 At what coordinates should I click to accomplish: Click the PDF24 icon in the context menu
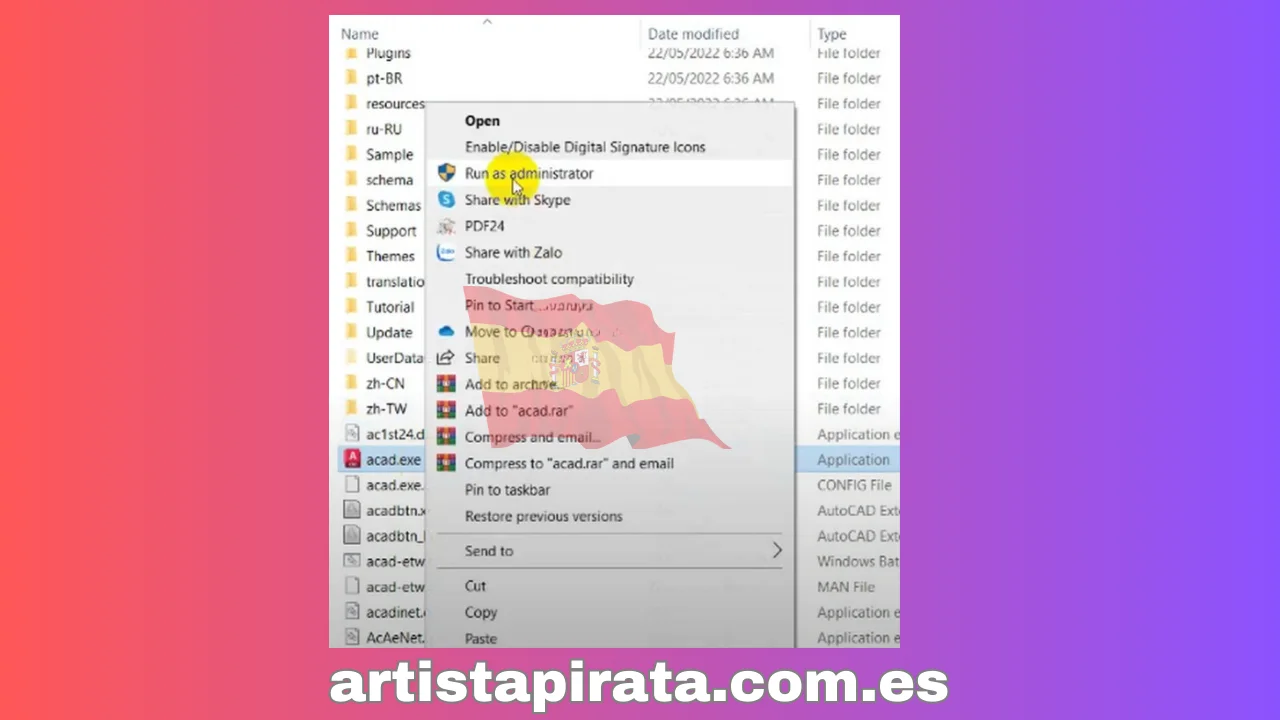(446, 226)
